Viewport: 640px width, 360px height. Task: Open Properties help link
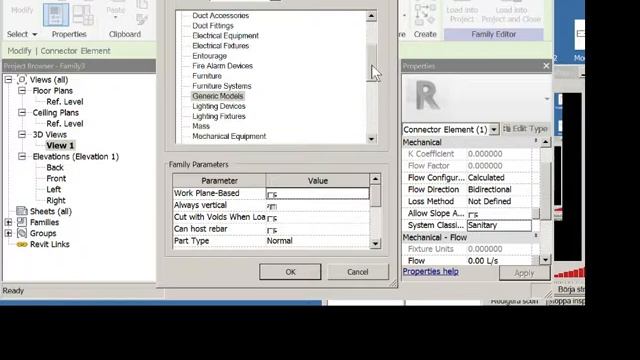430,271
